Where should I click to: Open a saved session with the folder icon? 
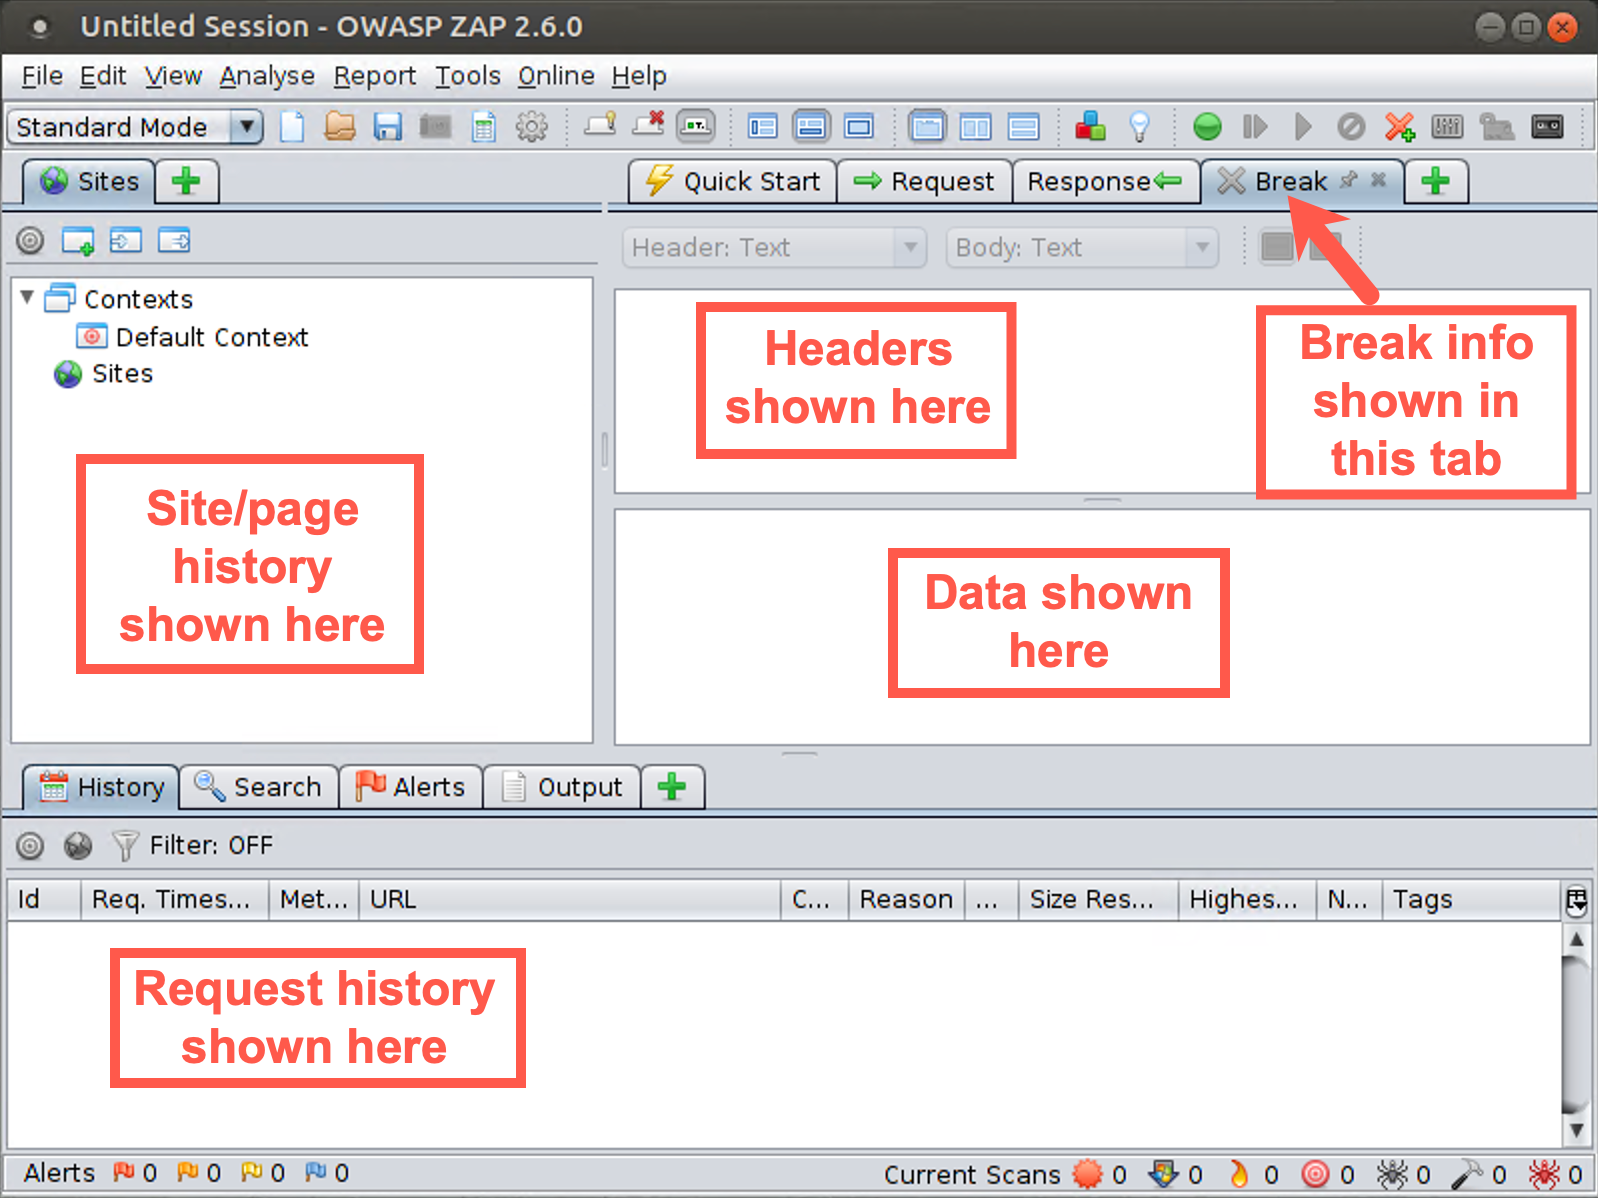(340, 127)
